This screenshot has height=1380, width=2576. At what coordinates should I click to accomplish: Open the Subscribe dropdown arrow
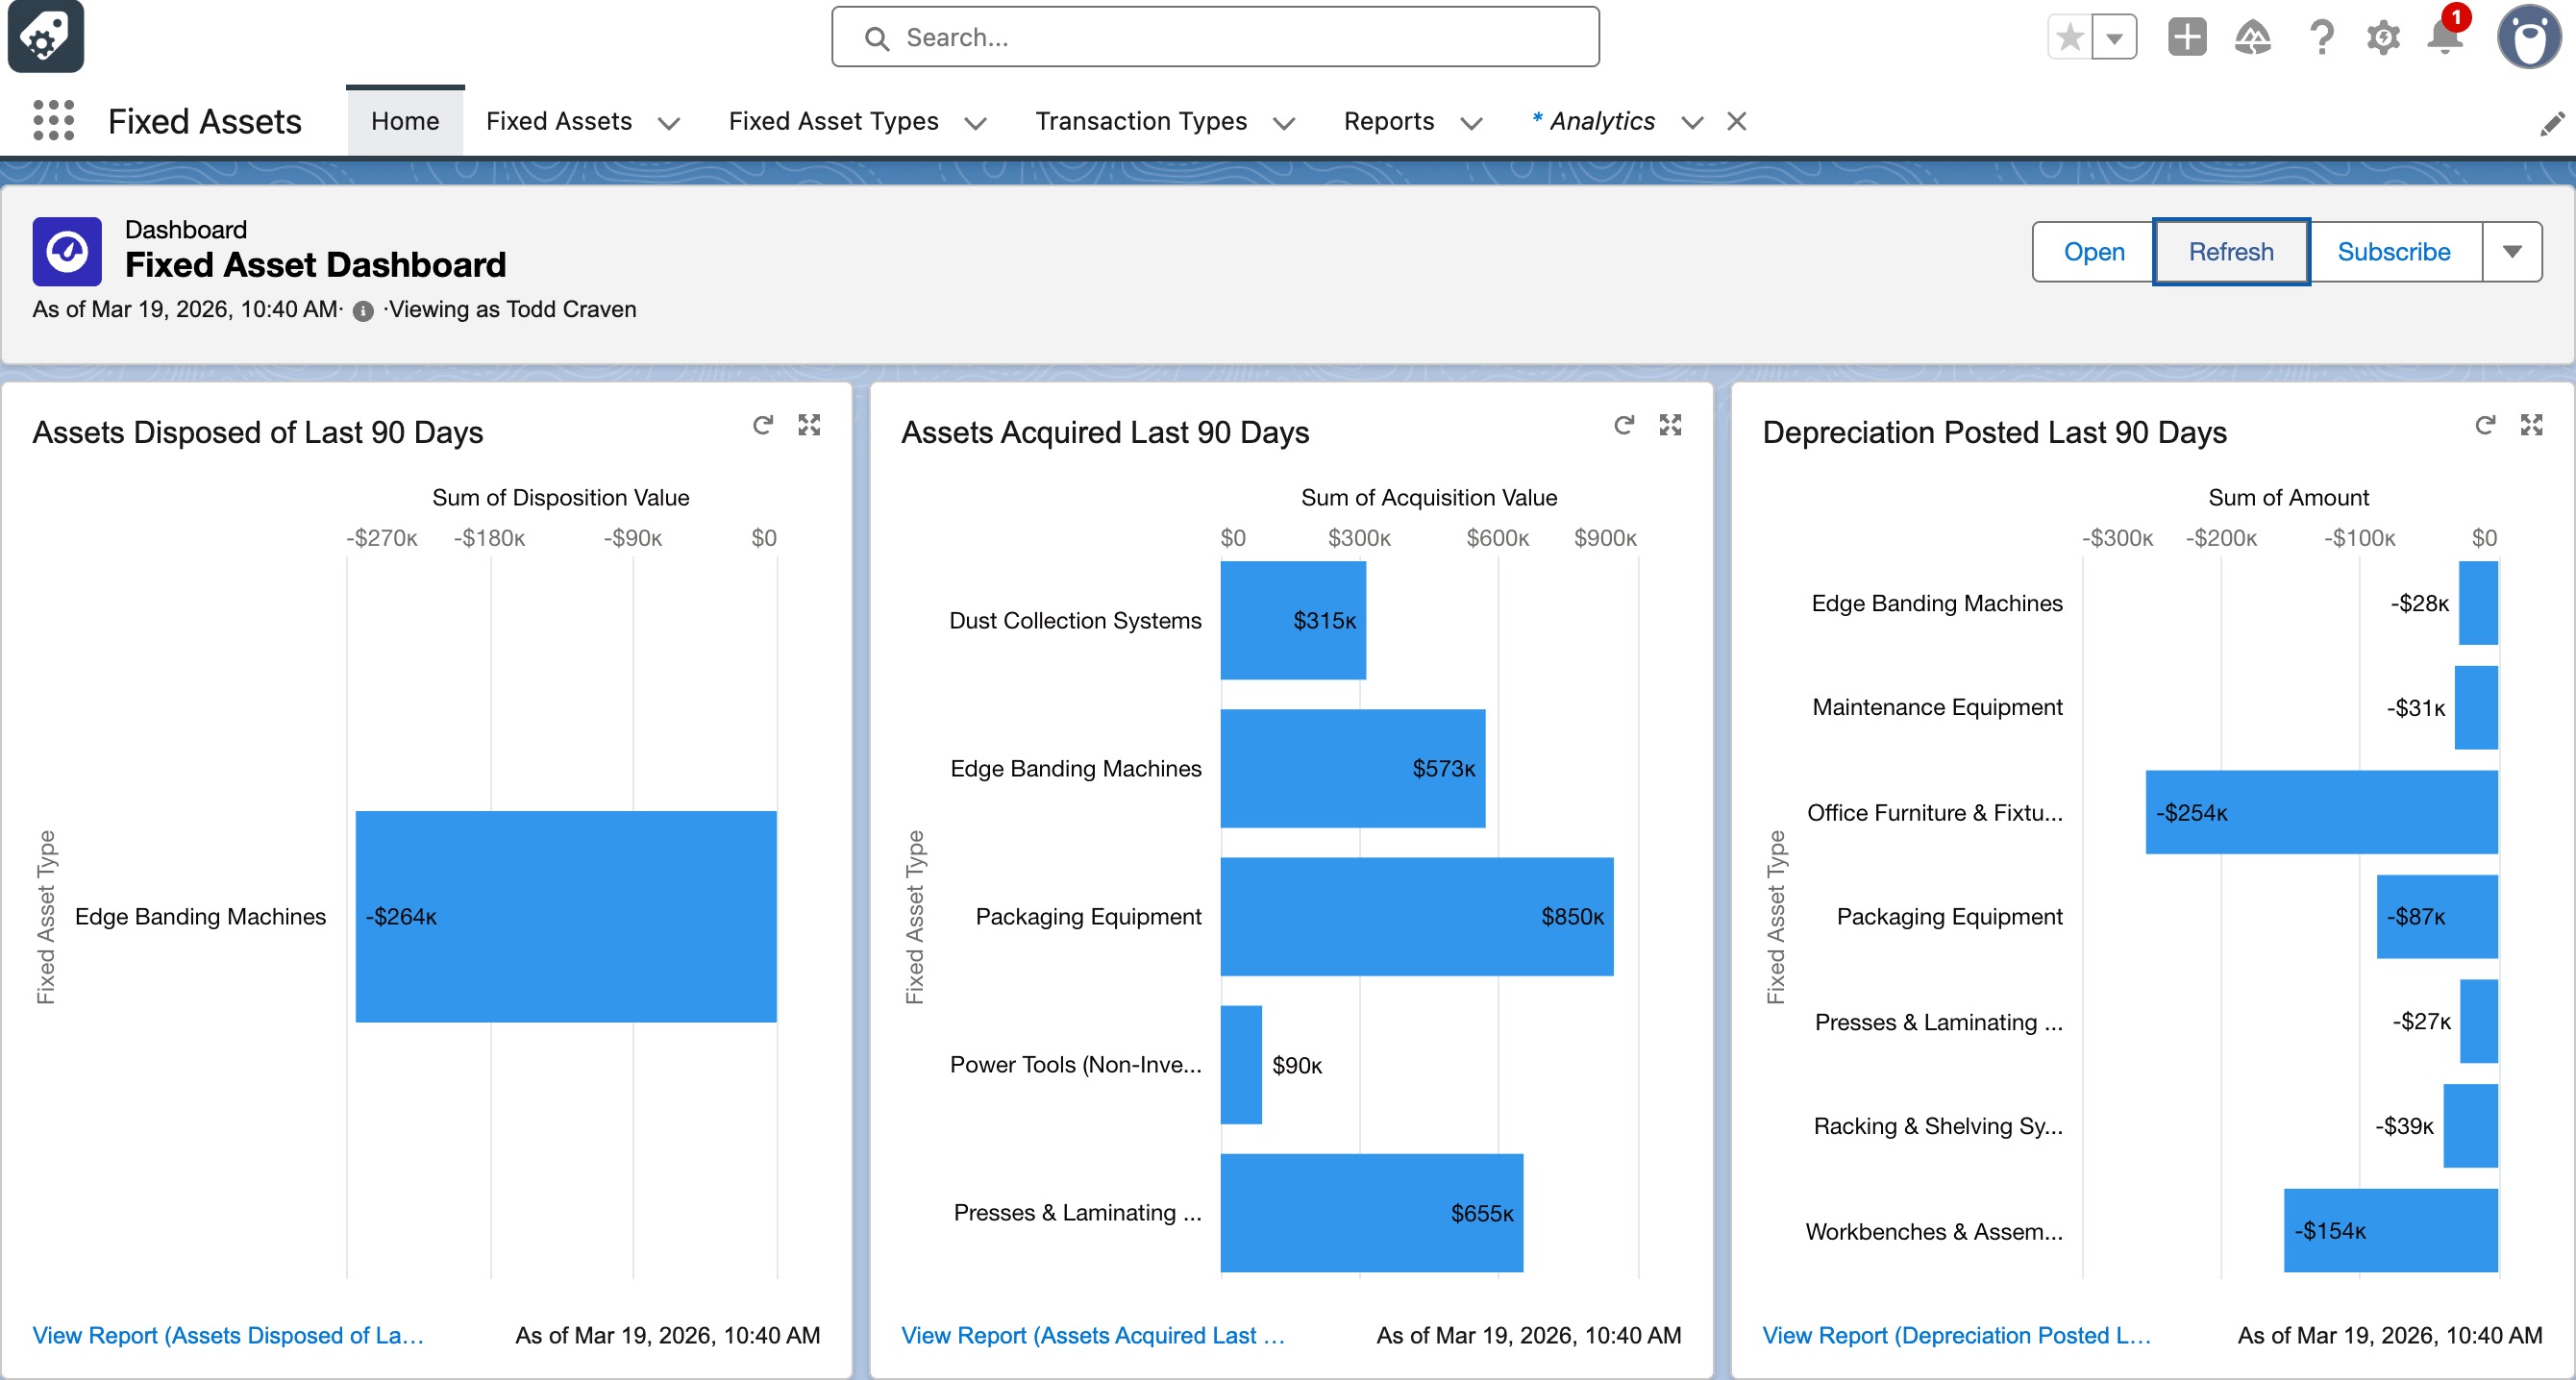[2513, 251]
